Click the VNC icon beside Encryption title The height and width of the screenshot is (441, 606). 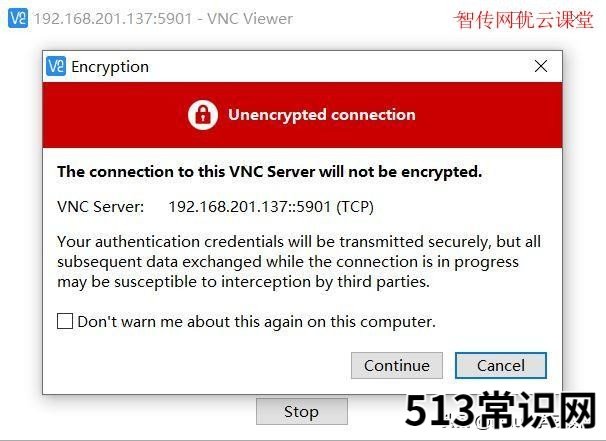click(x=56, y=66)
